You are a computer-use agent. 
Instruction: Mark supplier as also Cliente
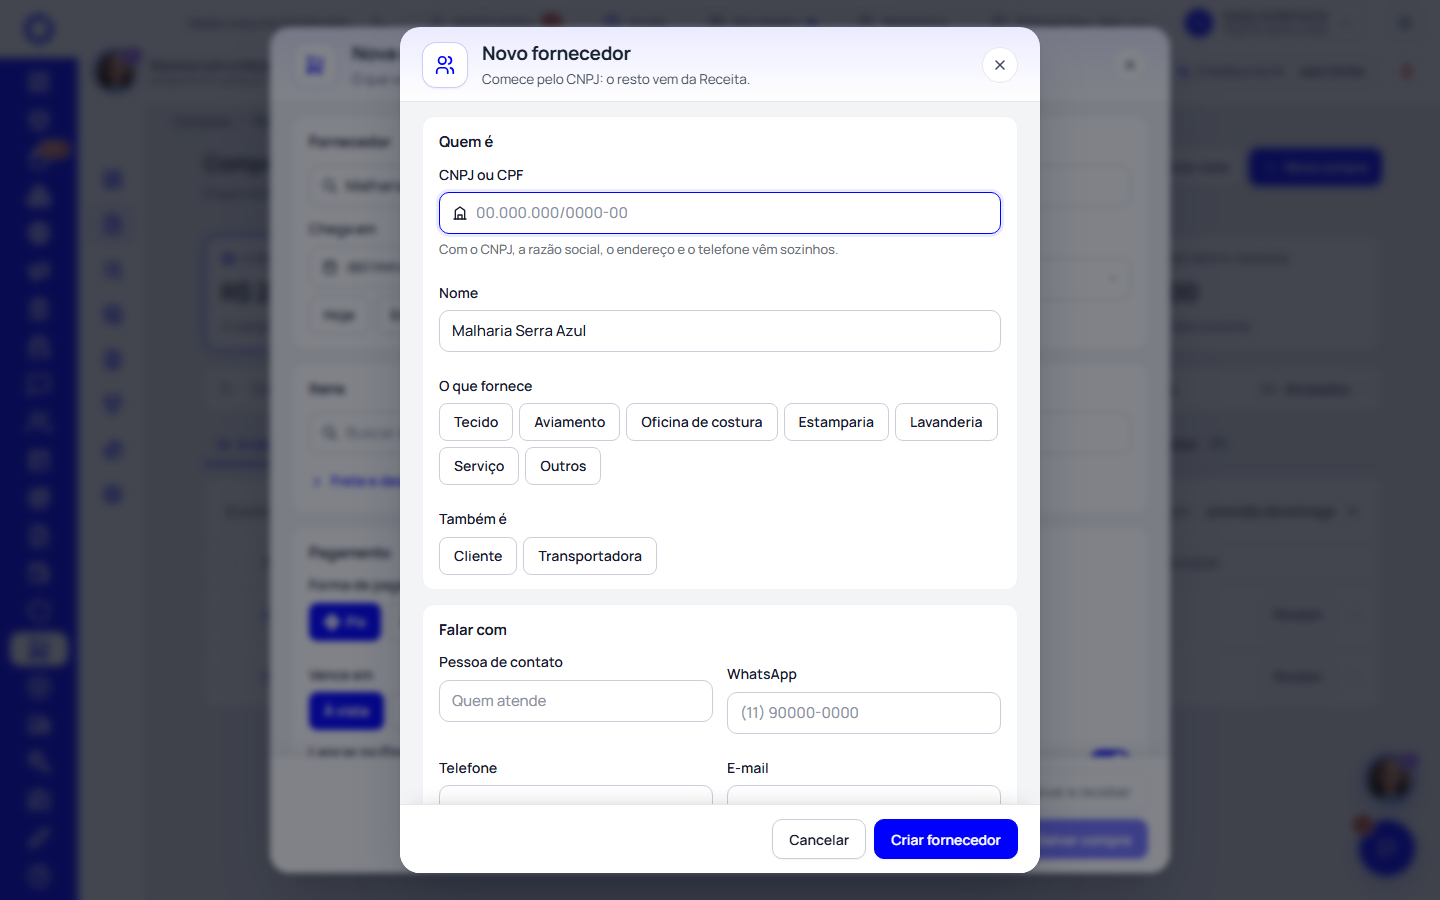[478, 556]
